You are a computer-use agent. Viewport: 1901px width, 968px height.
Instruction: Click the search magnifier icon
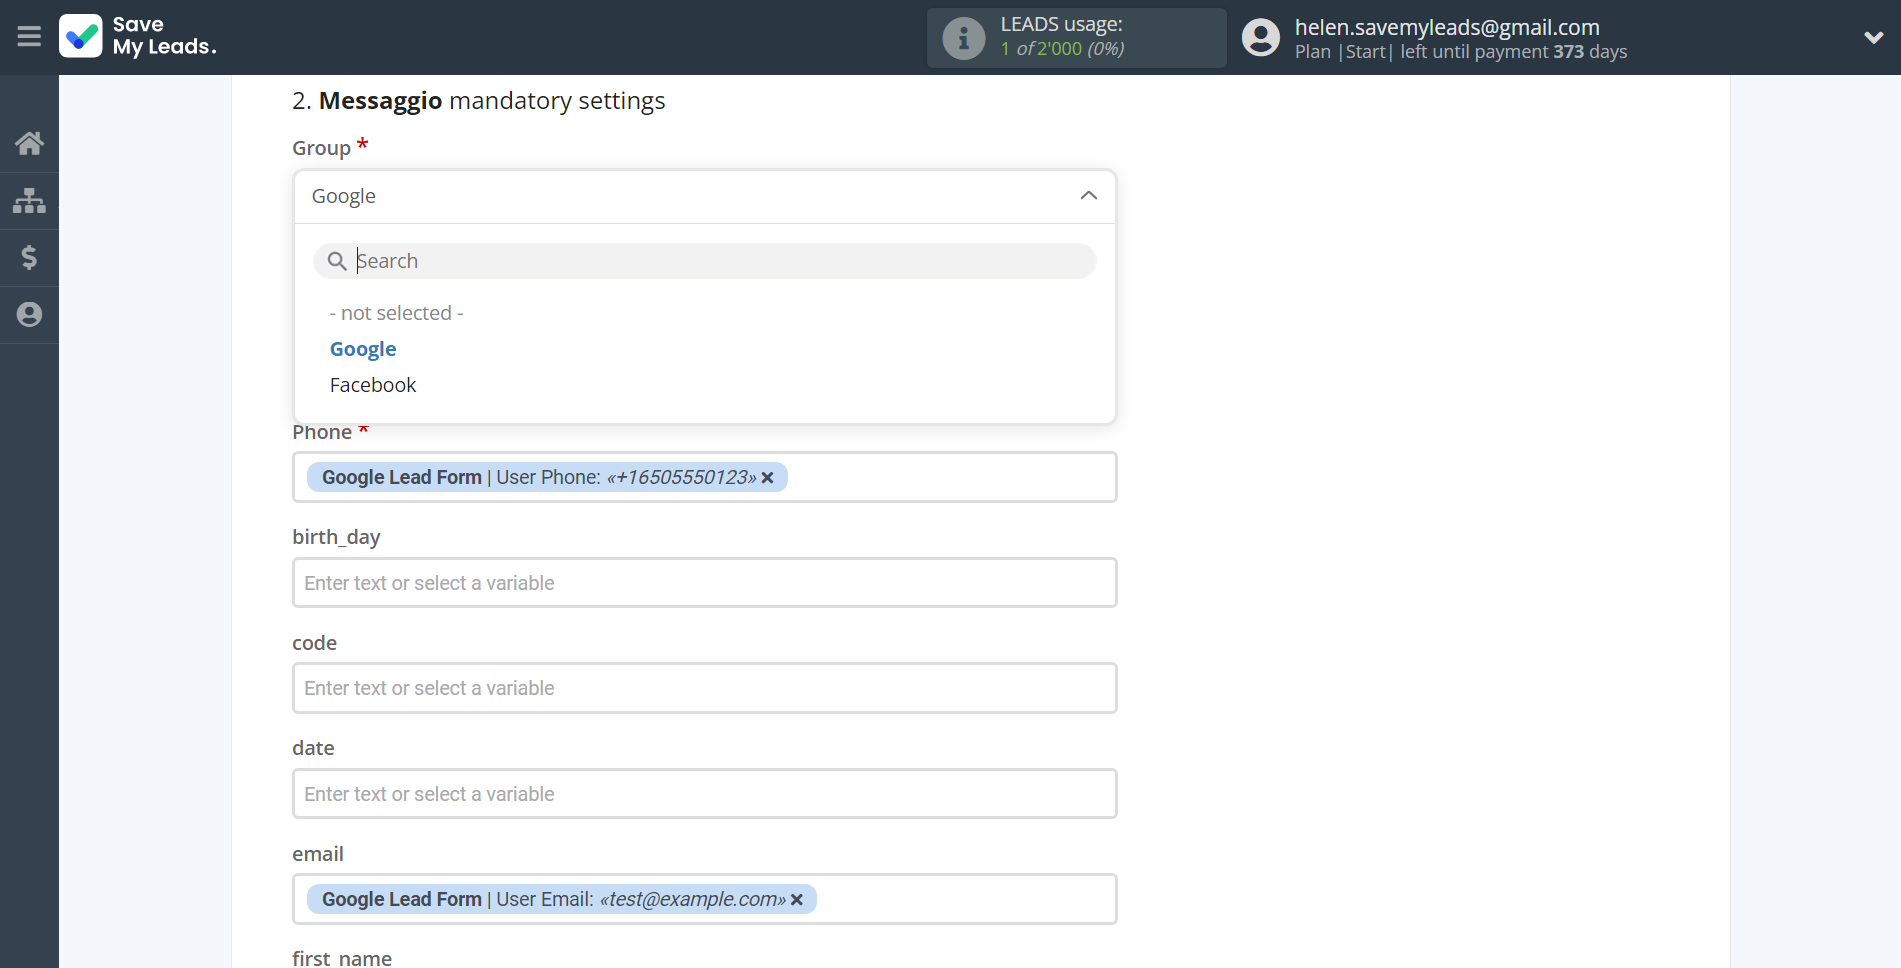(337, 261)
